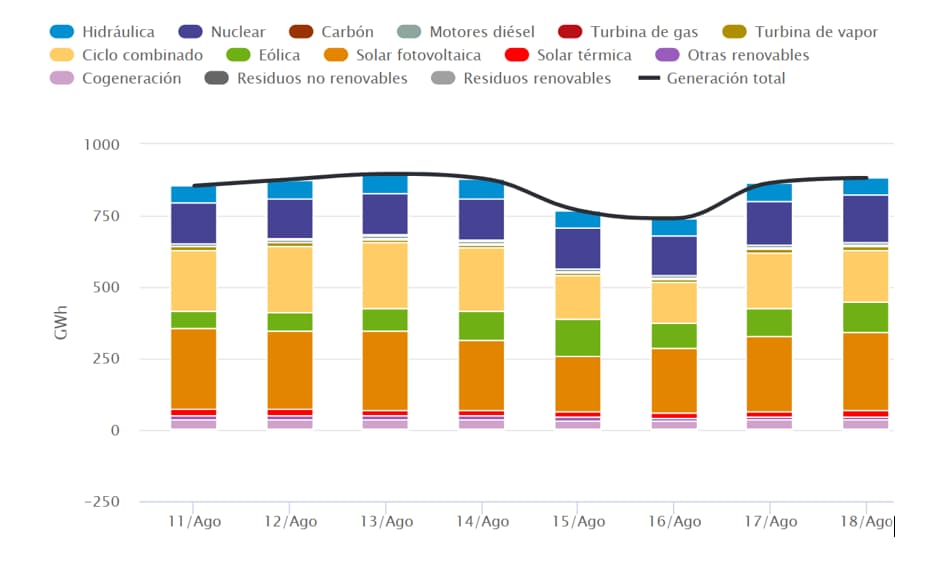Toggle the Turbina de gas legend entry
The width and height of the screenshot is (947, 563).
[x=628, y=31]
